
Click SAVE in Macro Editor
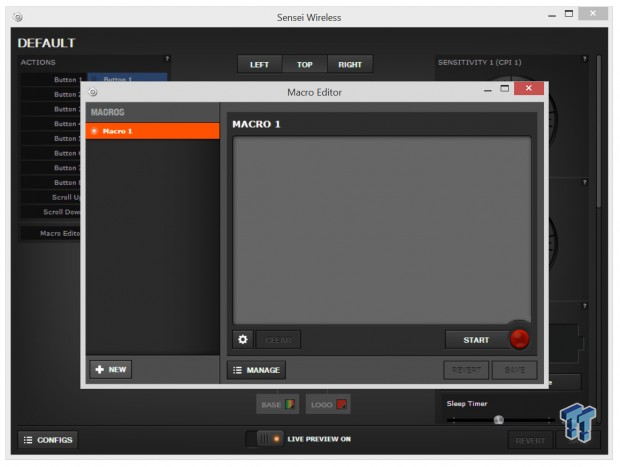click(514, 370)
